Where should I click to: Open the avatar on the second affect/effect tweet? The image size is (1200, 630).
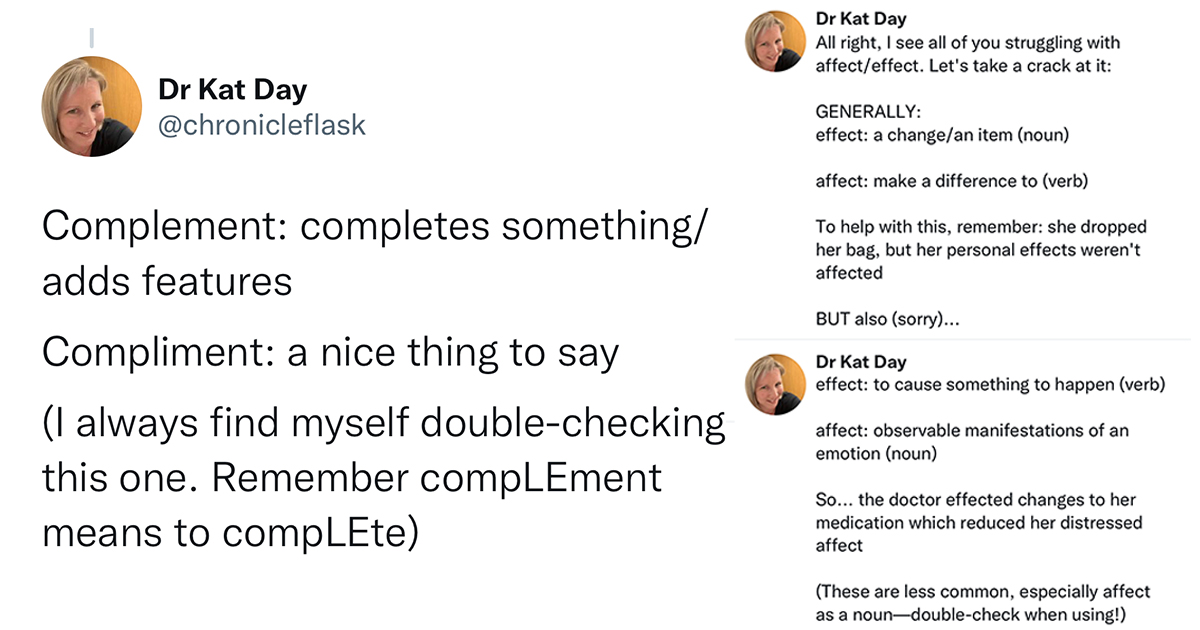(x=775, y=385)
